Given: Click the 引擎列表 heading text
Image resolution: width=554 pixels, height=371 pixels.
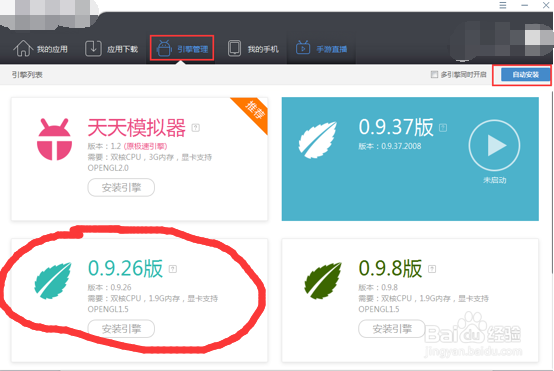Looking at the screenshot, I should click(27, 75).
